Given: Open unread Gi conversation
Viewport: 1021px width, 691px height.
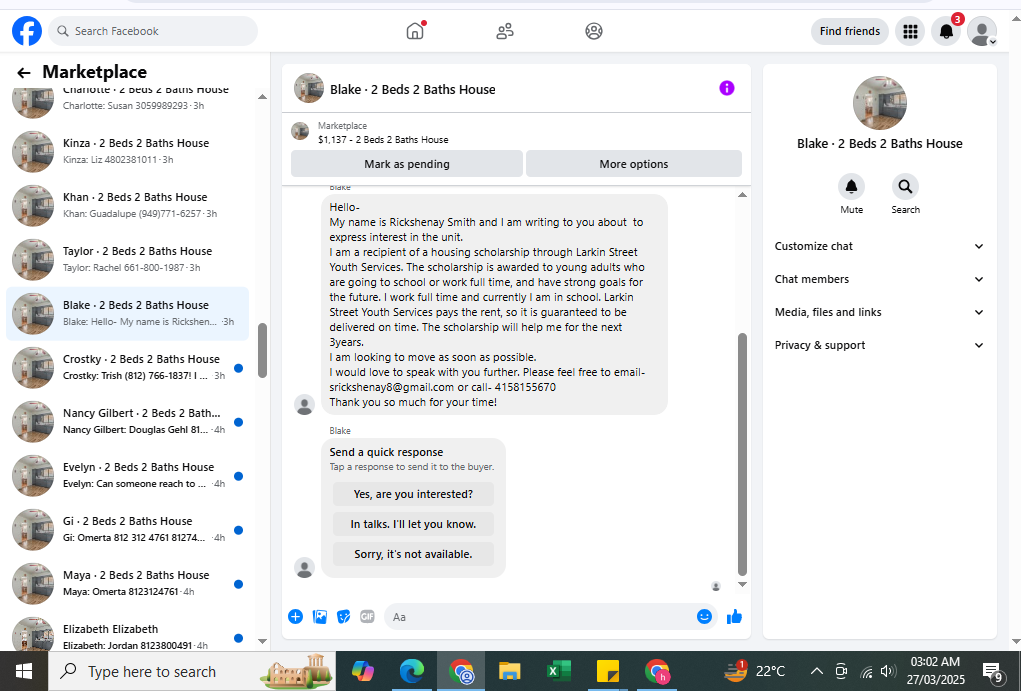Looking at the screenshot, I should tap(128, 529).
